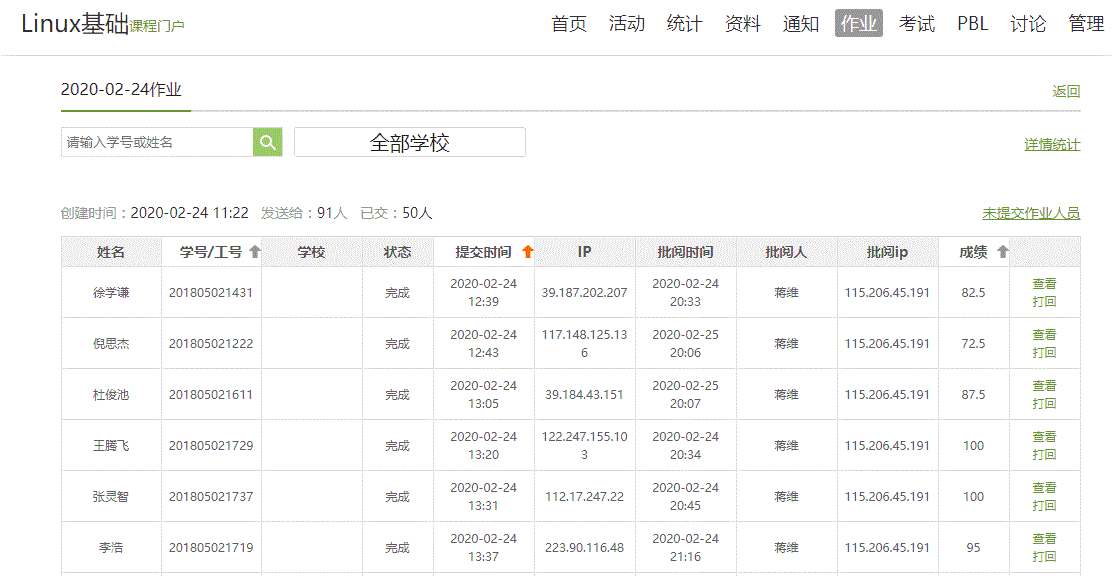
Task: View submission of 王腾飞
Action: (1044, 437)
